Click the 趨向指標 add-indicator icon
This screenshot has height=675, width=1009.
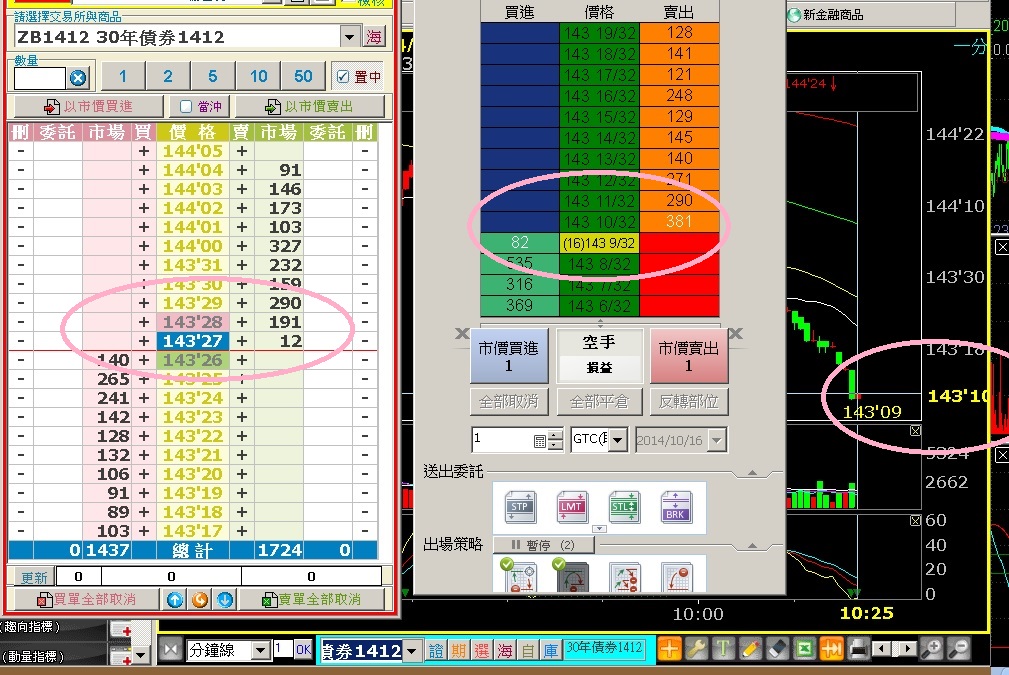pos(121,629)
